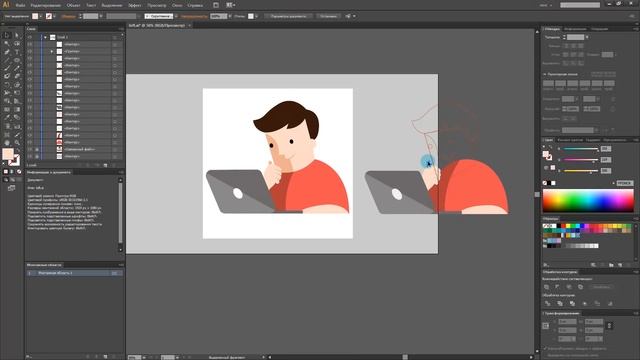
Task: Open the Редактирование menu
Action: [46, 5]
